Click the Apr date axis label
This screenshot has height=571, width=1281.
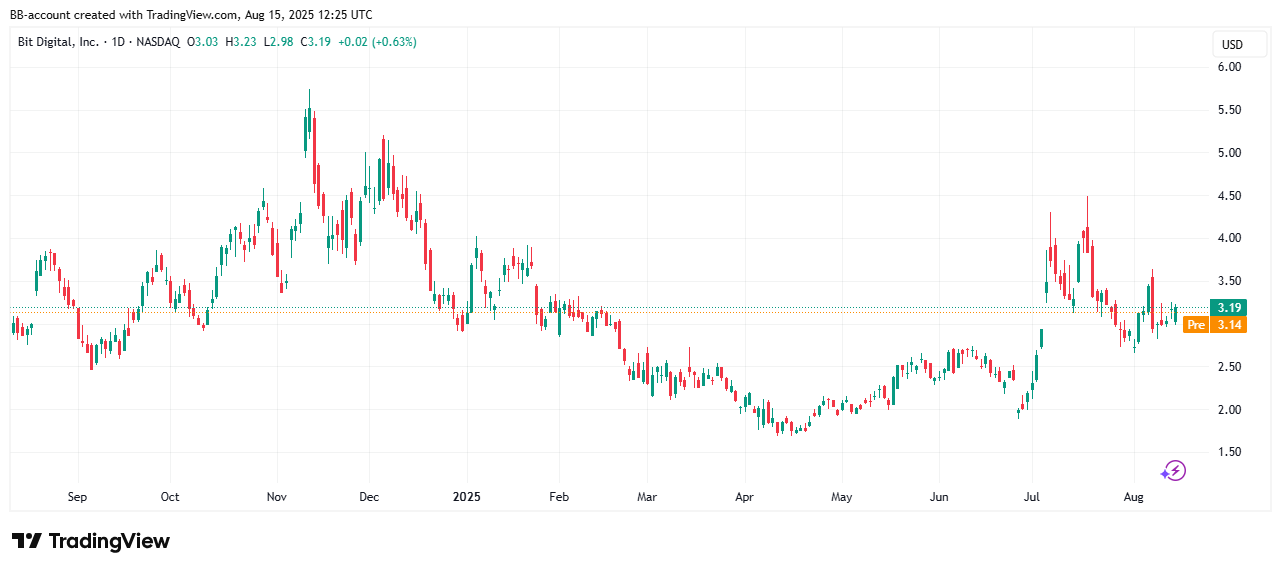[x=743, y=497]
